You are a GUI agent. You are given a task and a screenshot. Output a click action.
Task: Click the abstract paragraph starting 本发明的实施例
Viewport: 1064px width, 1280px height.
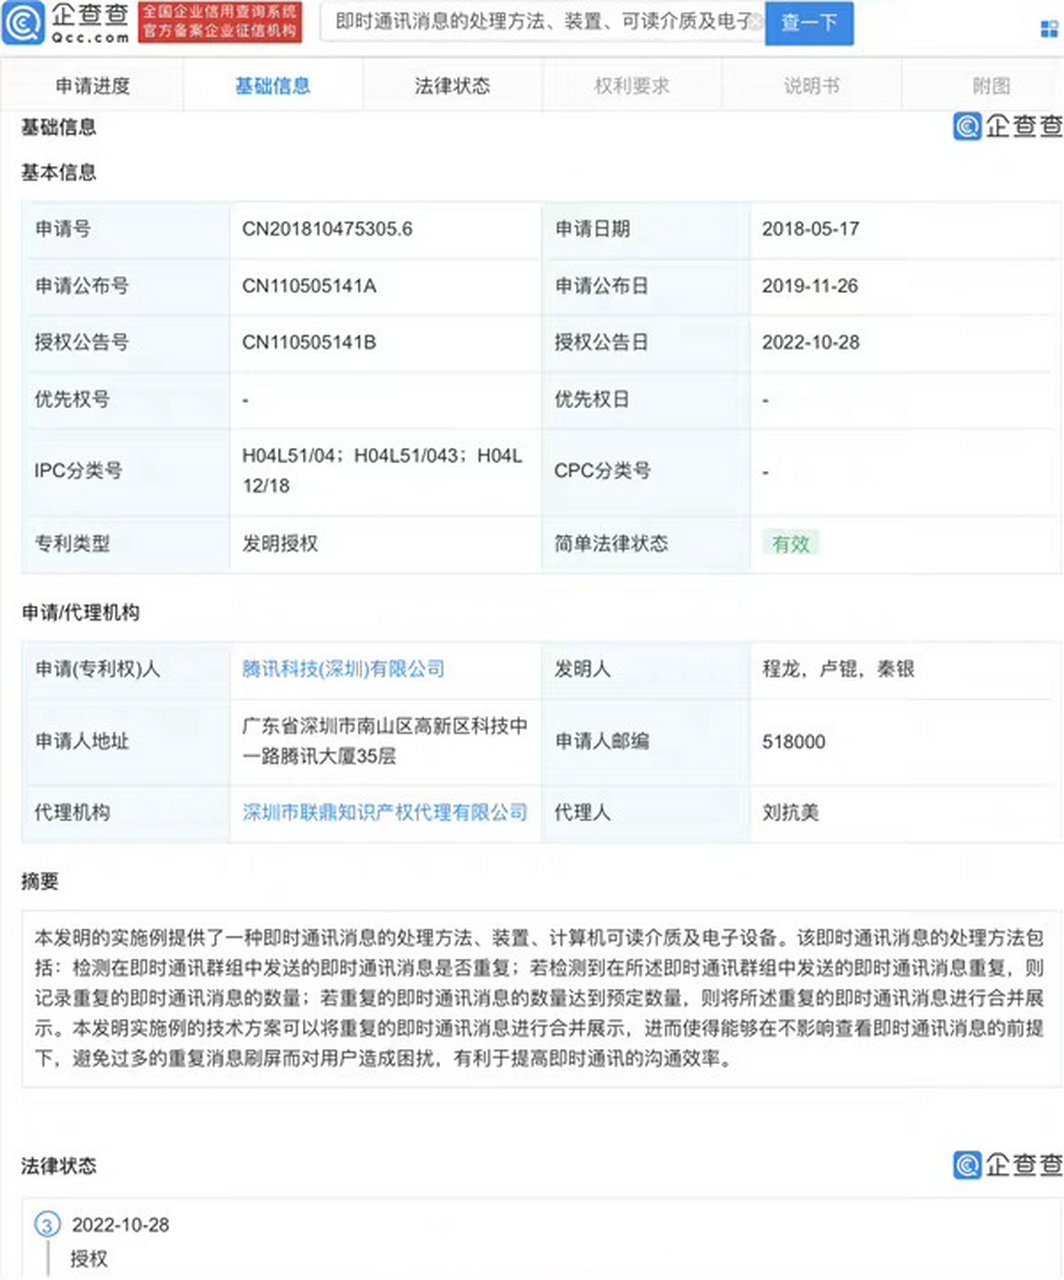click(539, 997)
